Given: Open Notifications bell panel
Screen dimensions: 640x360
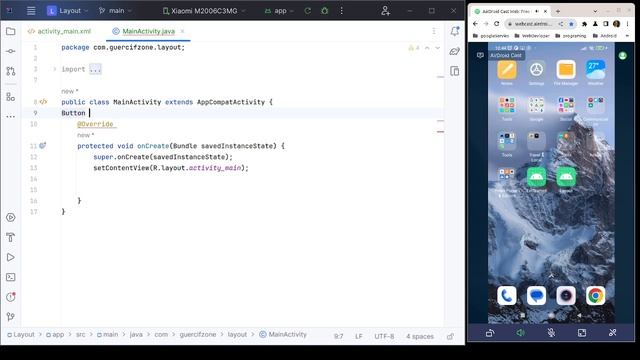Looking at the screenshot, I should pyautogui.click(x=455, y=31).
